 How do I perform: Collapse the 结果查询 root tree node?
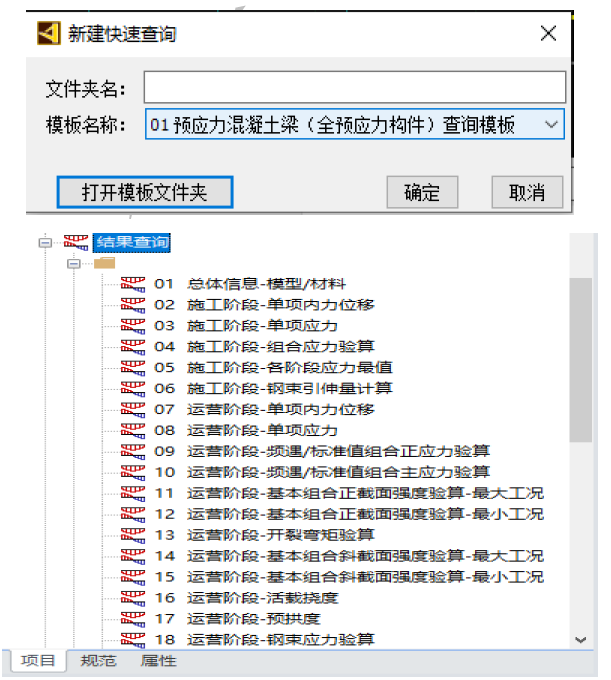point(45,242)
